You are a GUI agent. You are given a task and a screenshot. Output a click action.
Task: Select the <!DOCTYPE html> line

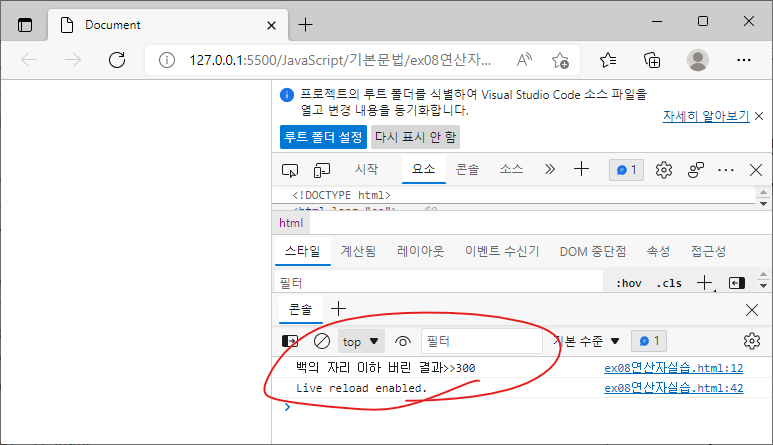tap(341, 195)
